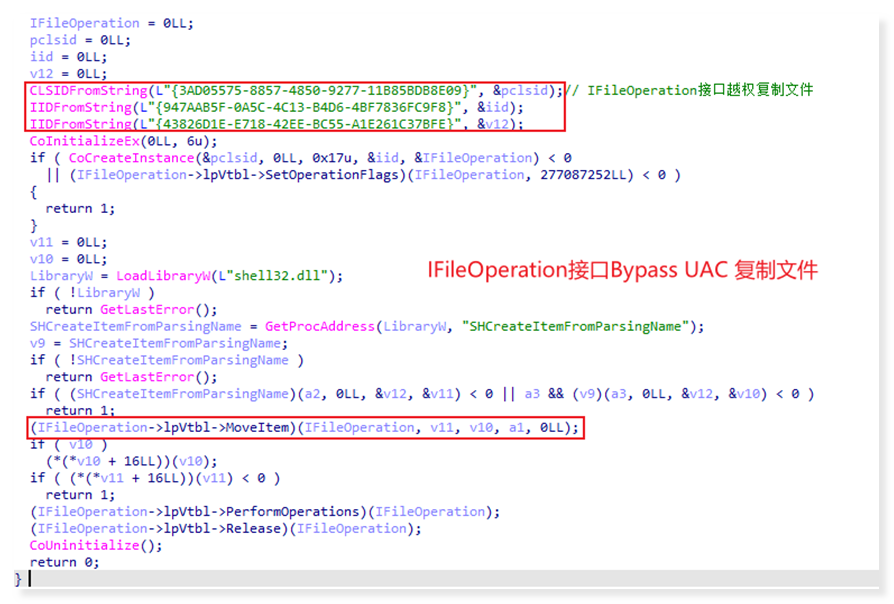Click the CLSIDFromString function call

pyautogui.click(x=296, y=91)
